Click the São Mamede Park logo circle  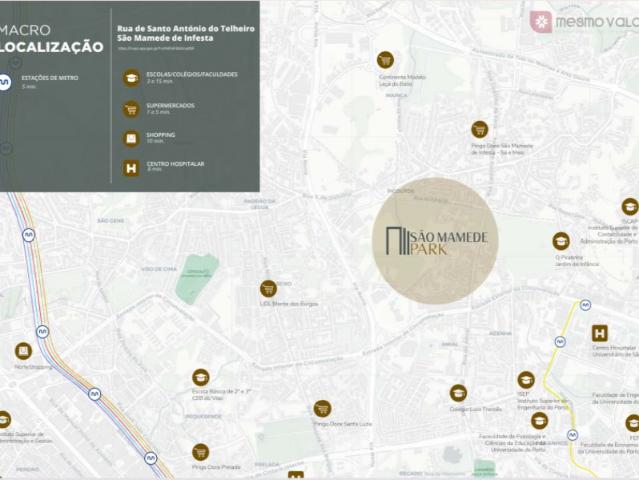tap(435, 241)
